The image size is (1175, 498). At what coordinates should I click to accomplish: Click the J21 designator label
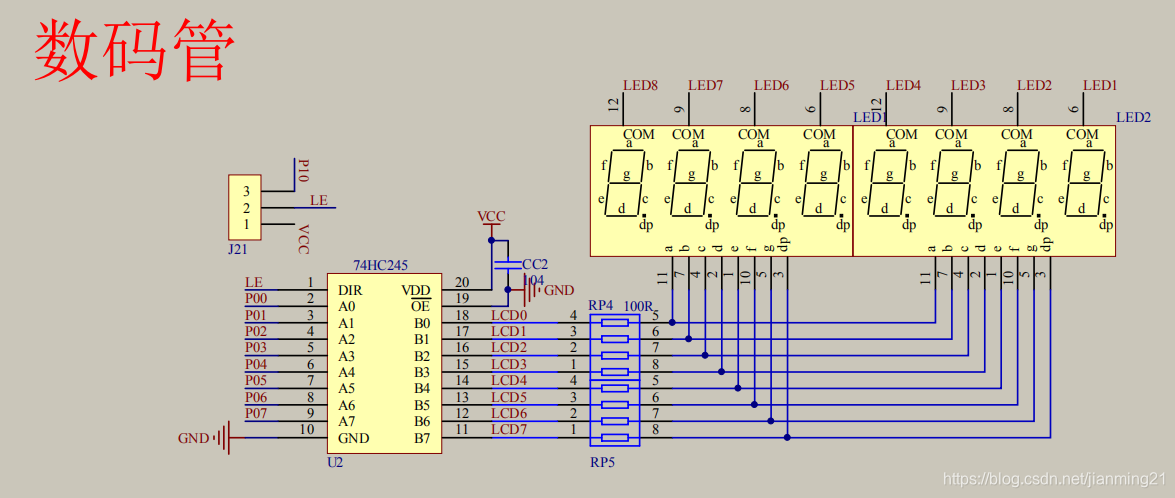(238, 249)
